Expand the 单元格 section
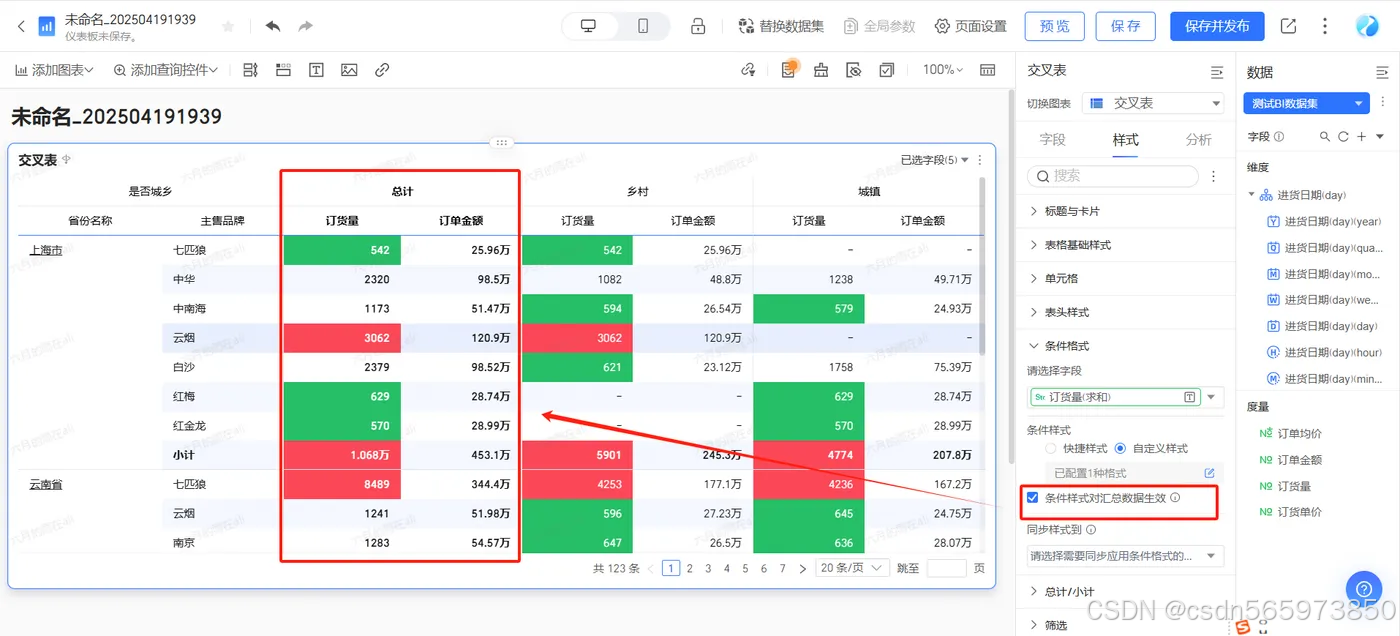The height and width of the screenshot is (636, 1400). pos(1060,279)
